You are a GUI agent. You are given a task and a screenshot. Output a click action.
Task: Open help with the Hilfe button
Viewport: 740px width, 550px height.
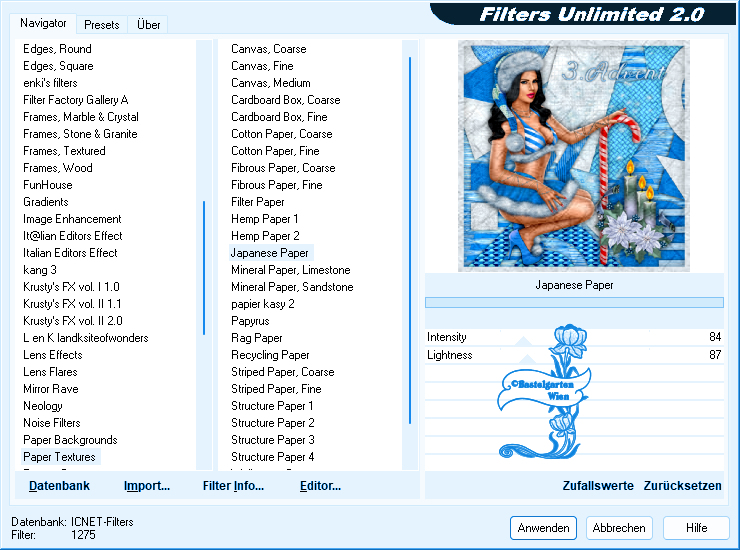point(696,528)
